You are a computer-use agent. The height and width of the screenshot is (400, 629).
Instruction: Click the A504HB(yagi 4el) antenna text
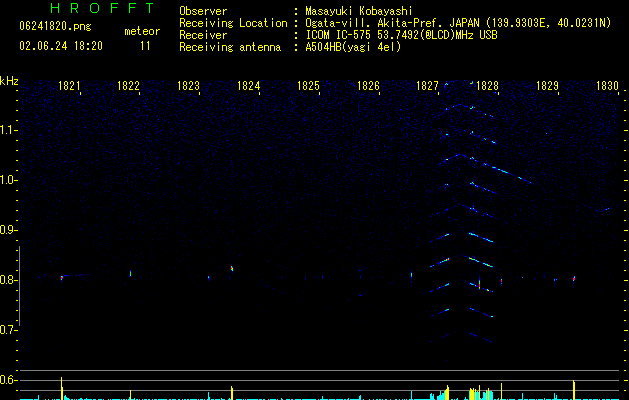353,47
